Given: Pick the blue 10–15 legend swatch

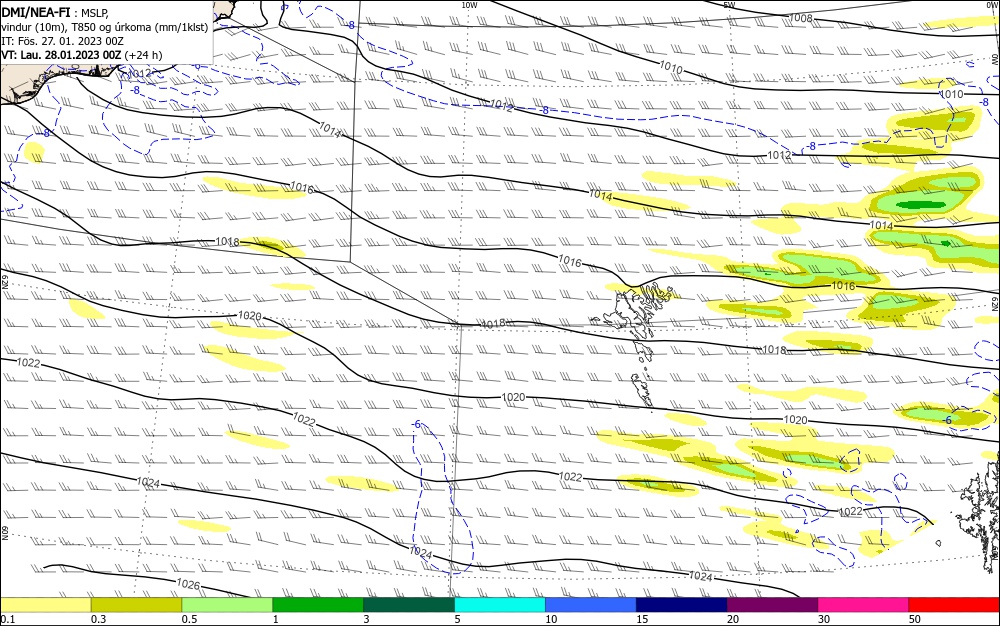Looking at the screenshot, I should click(591, 604).
